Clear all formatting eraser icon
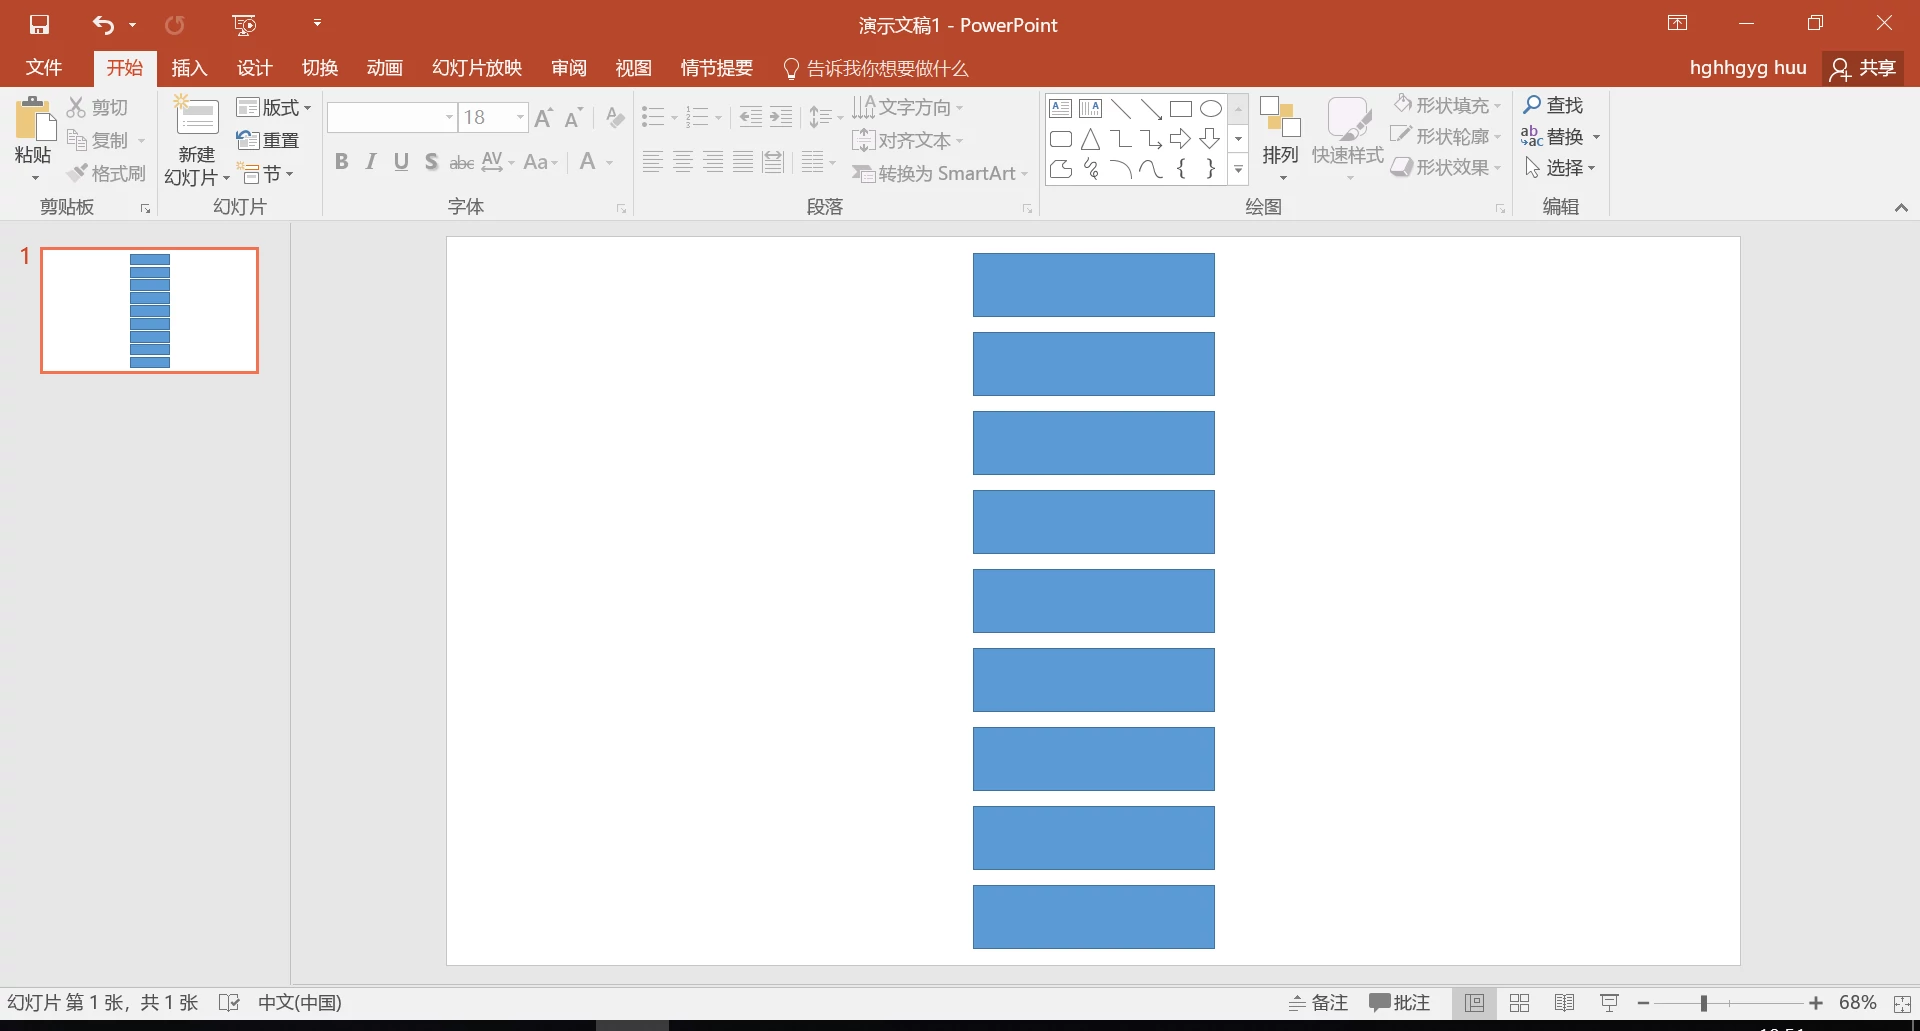The height and width of the screenshot is (1031, 1920). point(615,118)
